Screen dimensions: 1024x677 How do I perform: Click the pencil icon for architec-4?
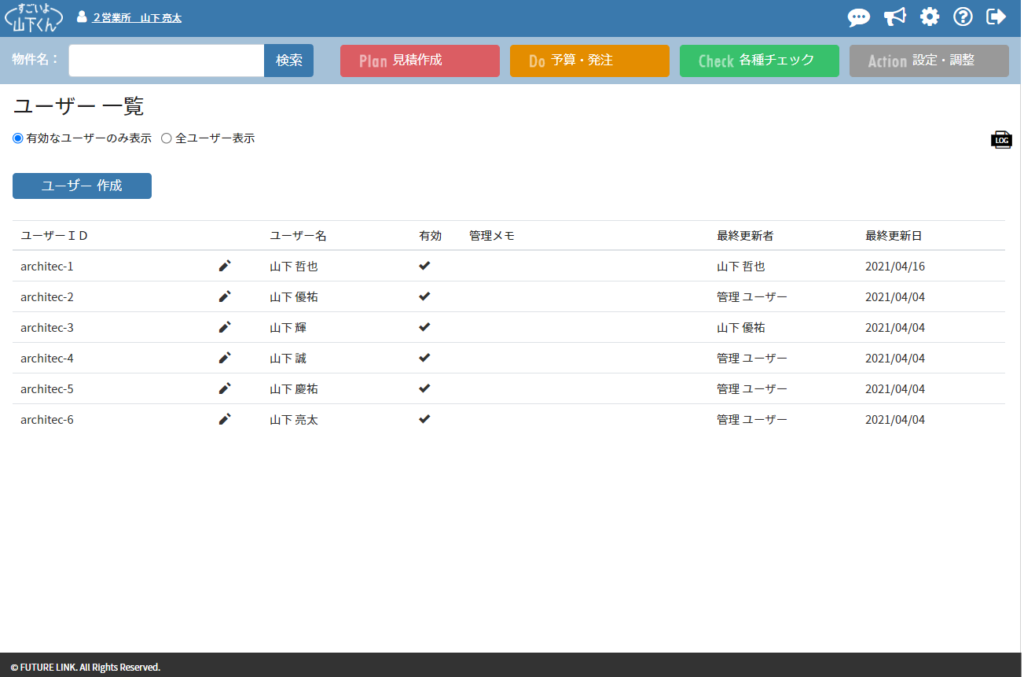click(x=225, y=358)
